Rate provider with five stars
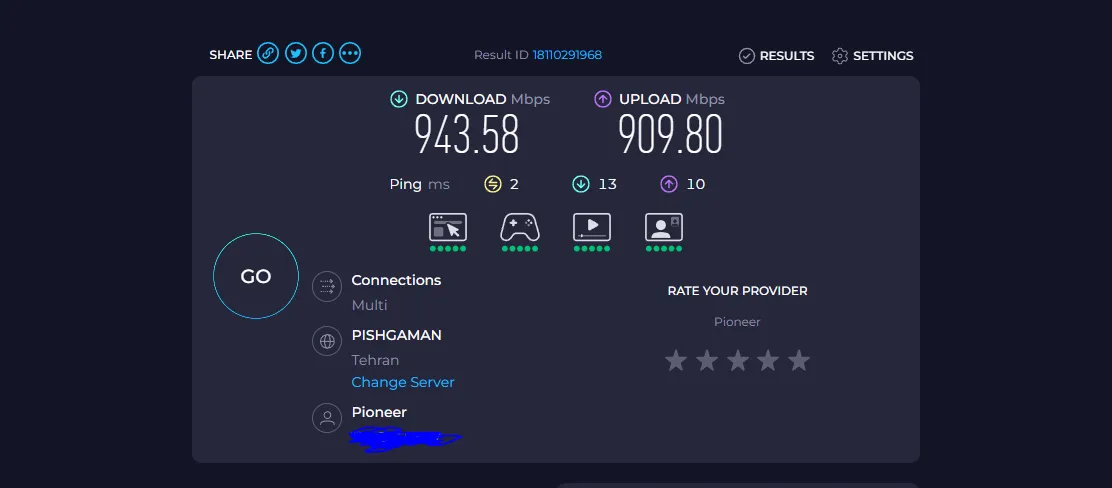Image resolution: width=1112 pixels, height=488 pixels. [798, 361]
